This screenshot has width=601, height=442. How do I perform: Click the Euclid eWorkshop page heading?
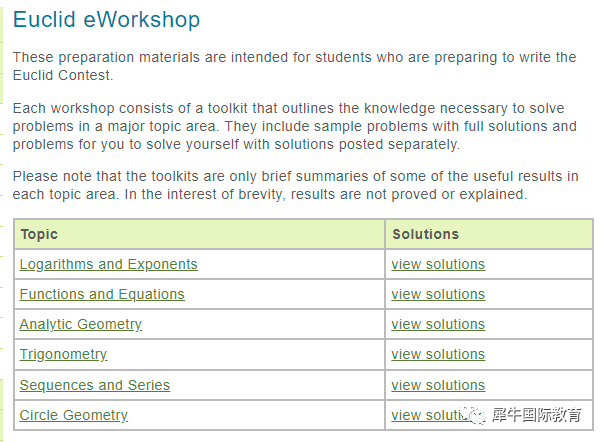(107, 19)
